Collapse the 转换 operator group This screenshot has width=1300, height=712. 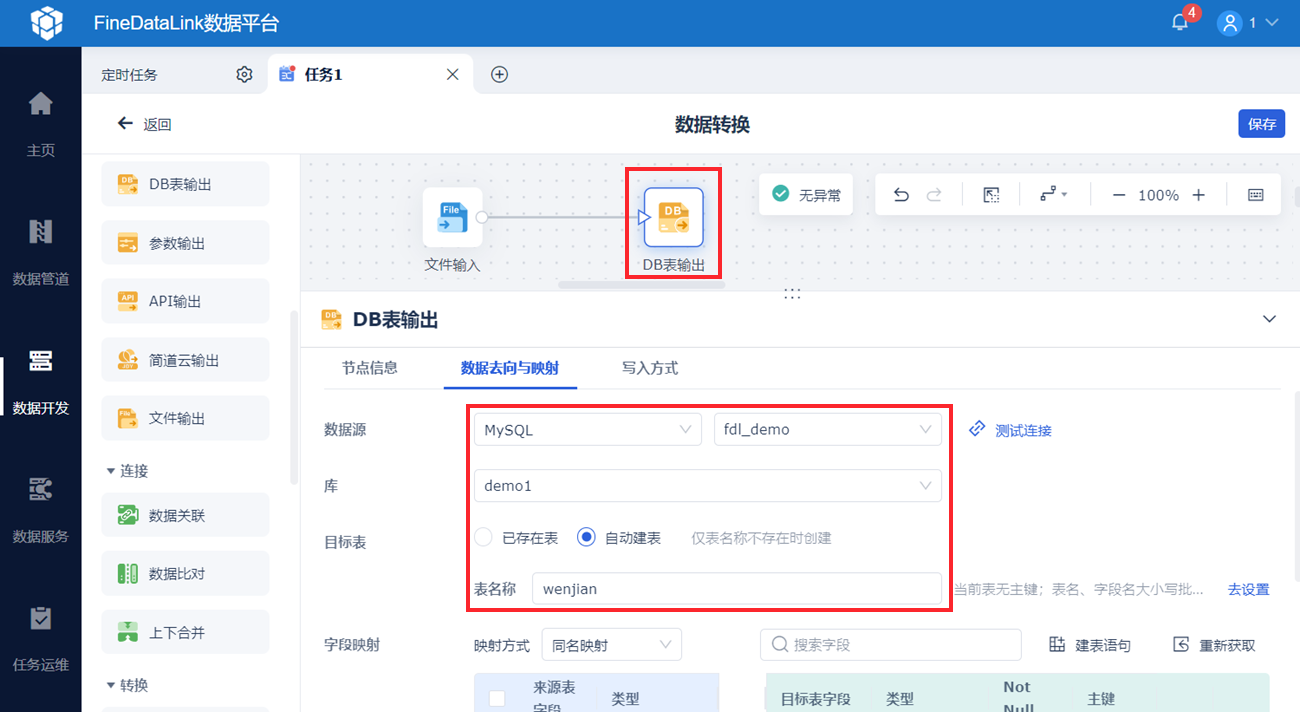click(111, 685)
